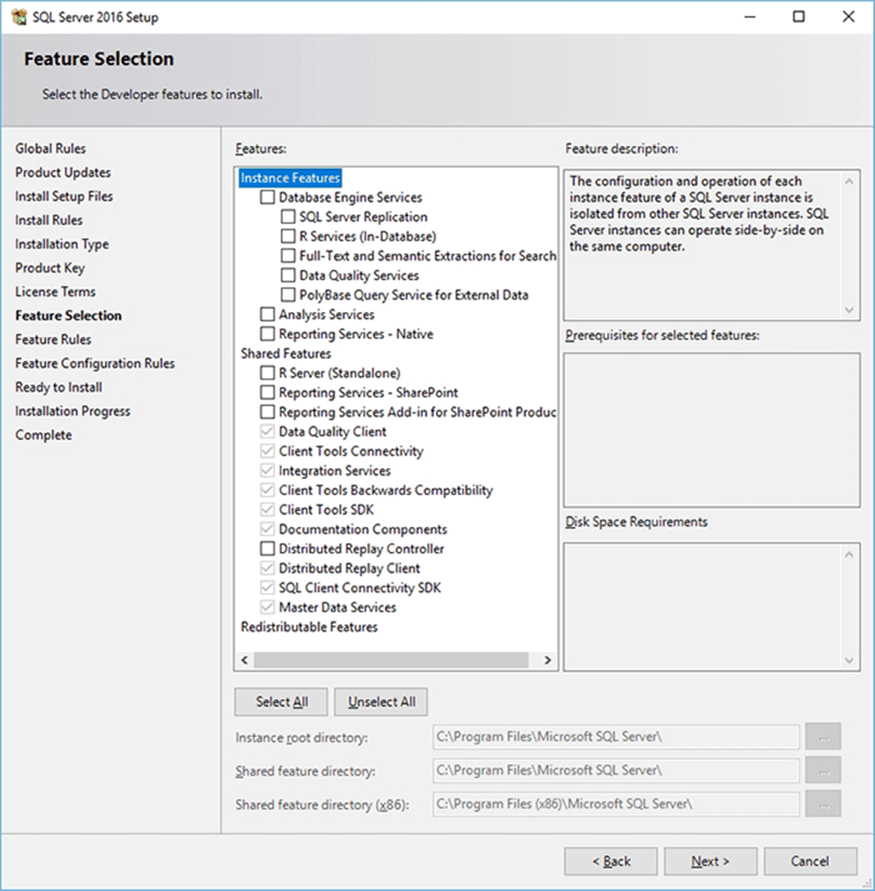Click Product Updates step in sidebar
Screen dimensions: 875x891
point(63,172)
